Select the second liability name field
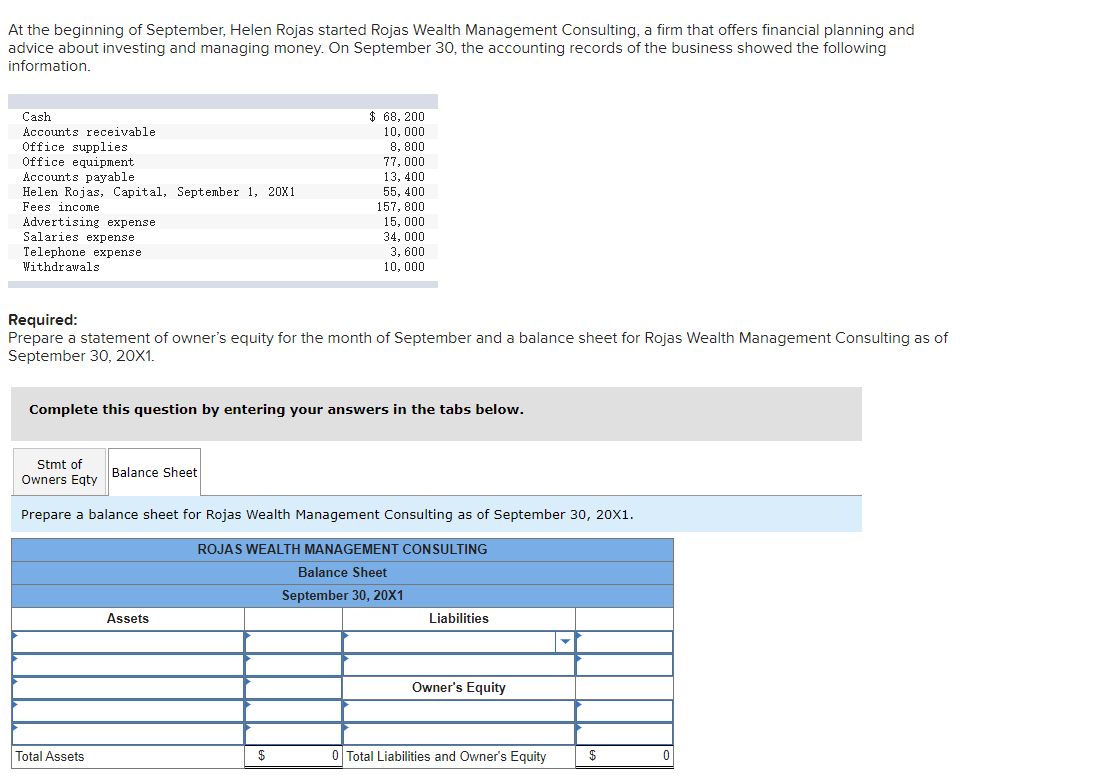 click(x=458, y=665)
